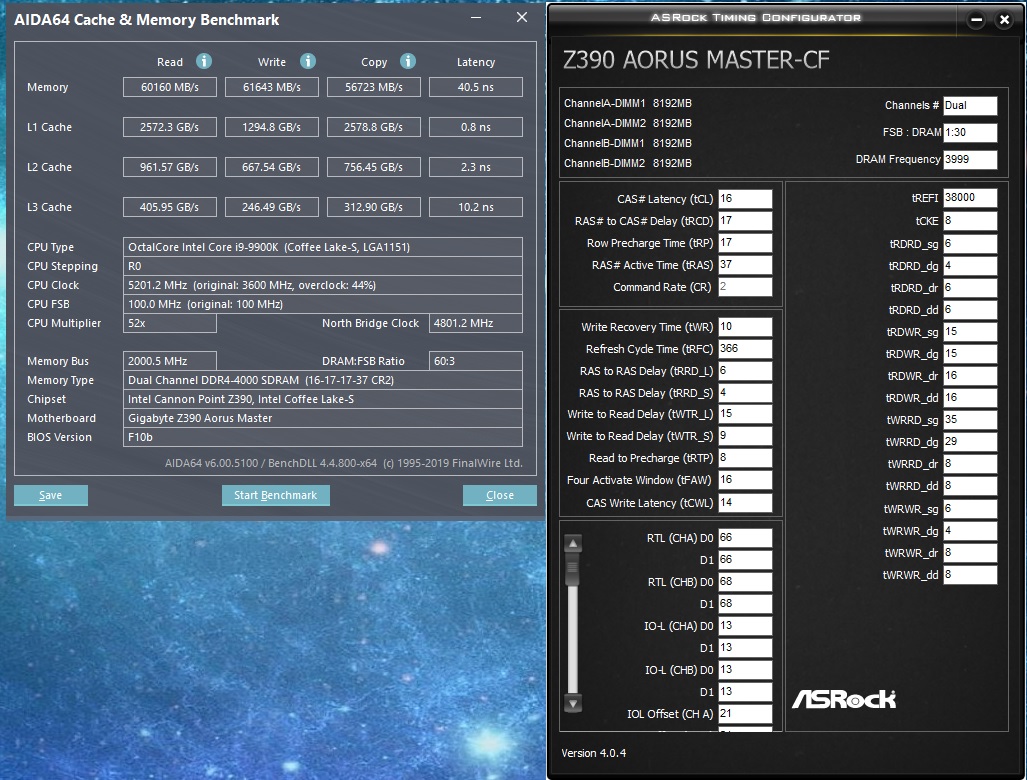The height and width of the screenshot is (780, 1027).
Task: Click the Channels # field showing Dual
Action: click(970, 105)
